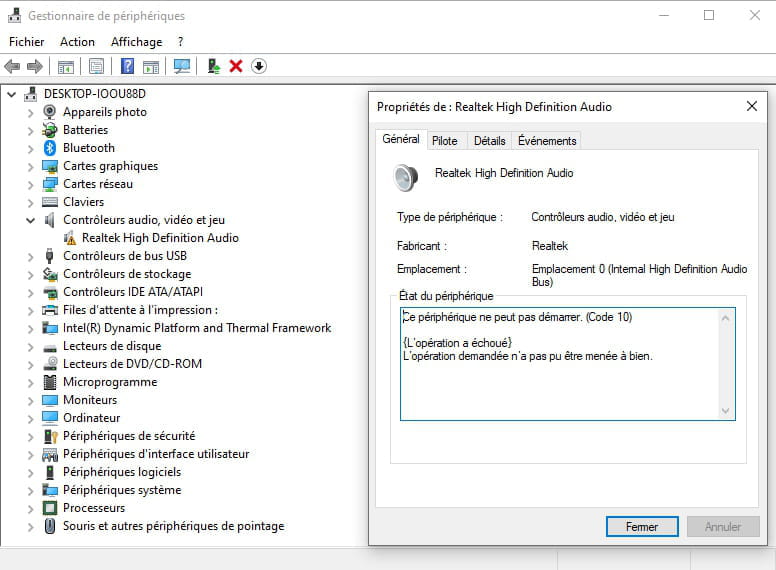Click the Batteries category icon
The image size is (776, 570).
pyautogui.click(x=49, y=130)
